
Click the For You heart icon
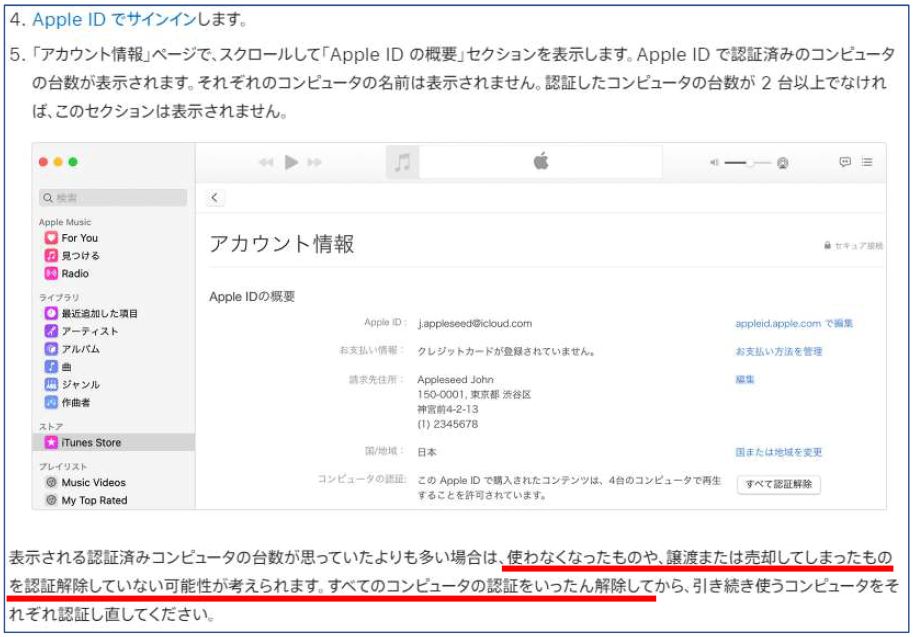[51, 238]
